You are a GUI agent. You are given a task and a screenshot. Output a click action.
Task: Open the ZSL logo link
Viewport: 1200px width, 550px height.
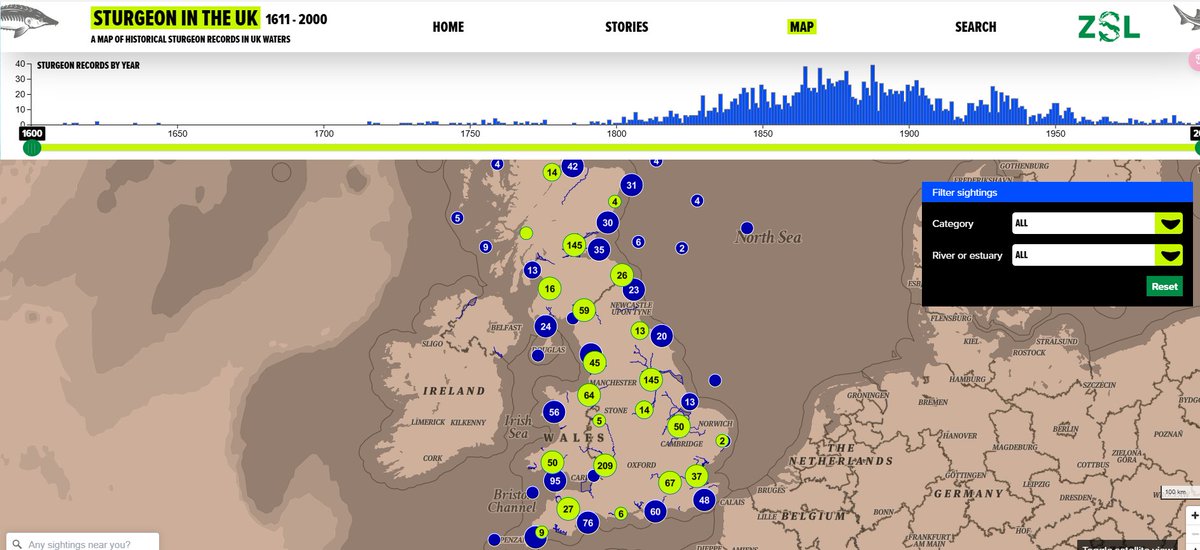pyautogui.click(x=1108, y=27)
